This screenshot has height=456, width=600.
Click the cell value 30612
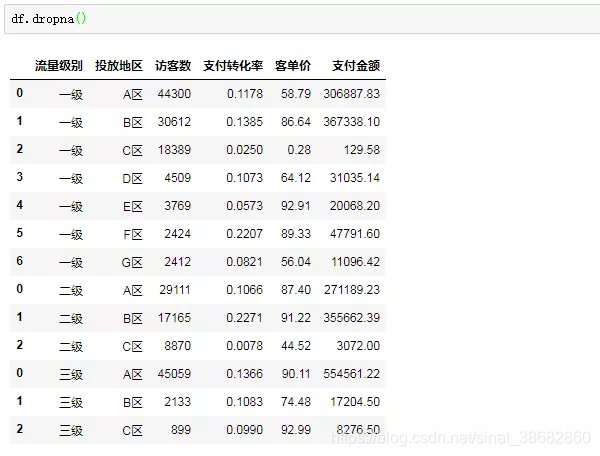(174, 122)
